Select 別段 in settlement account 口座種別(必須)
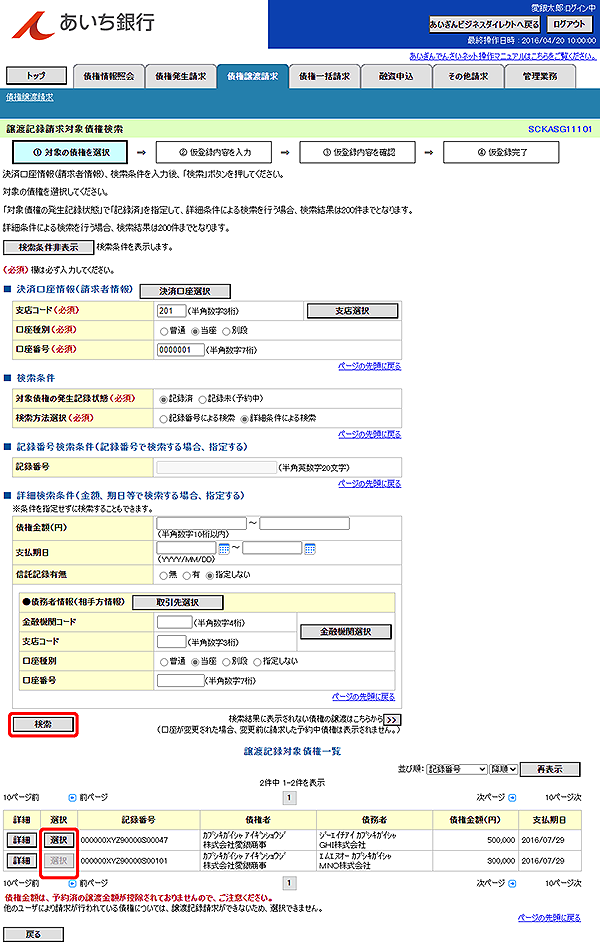 (x=226, y=331)
